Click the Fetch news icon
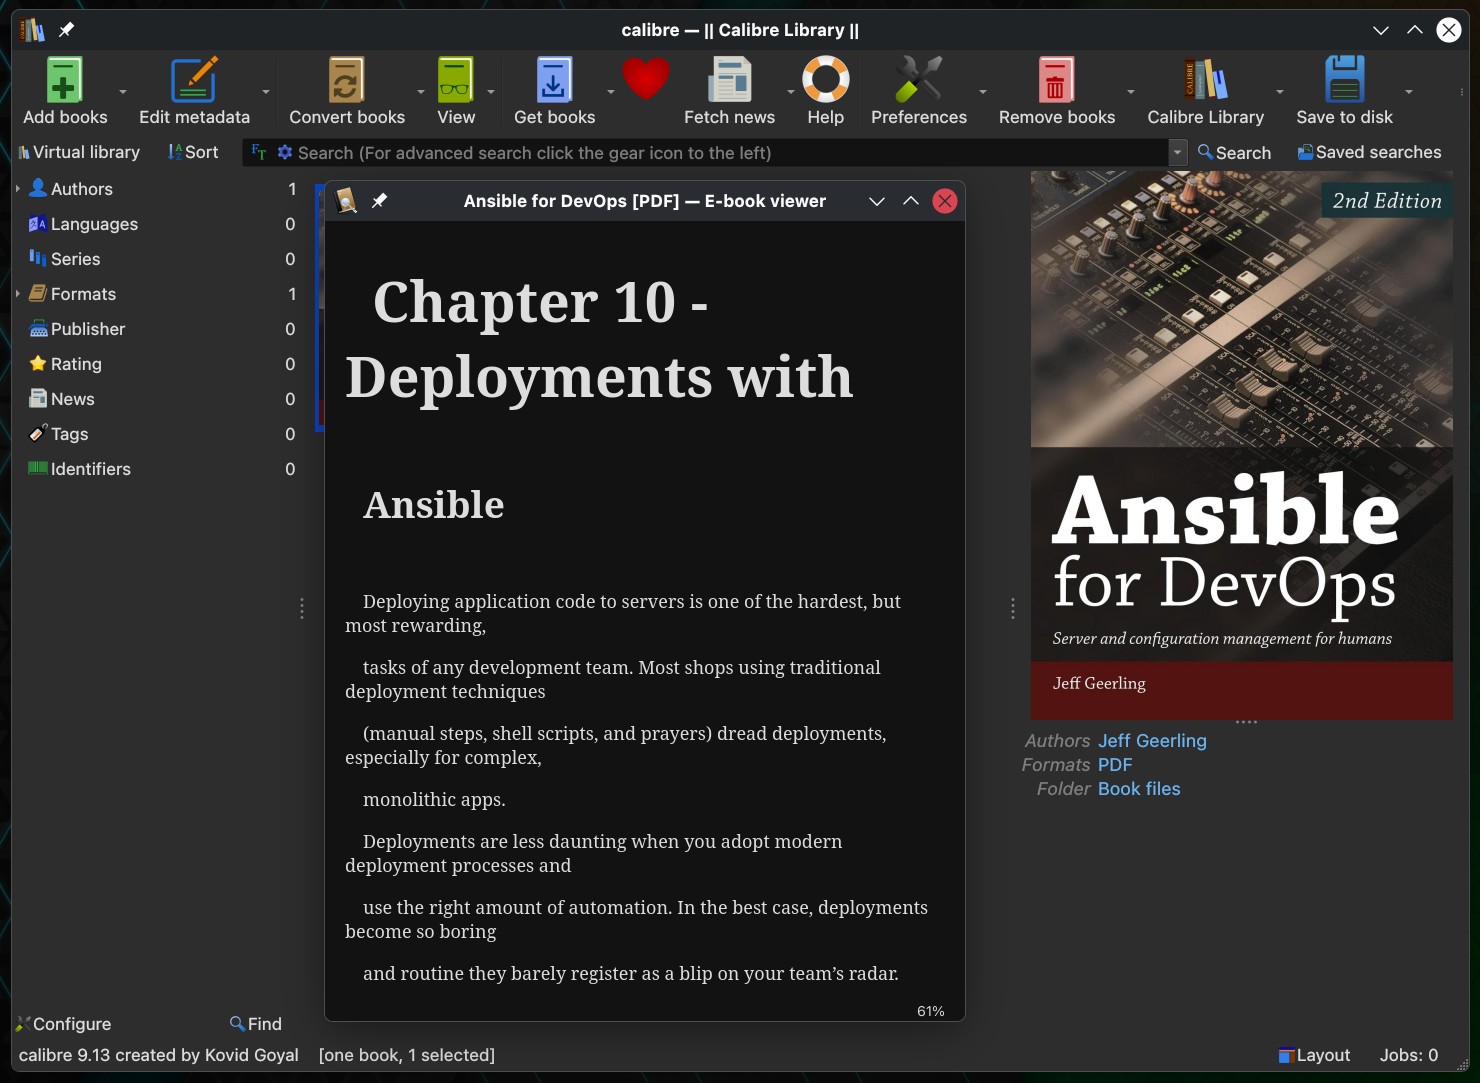 click(729, 80)
